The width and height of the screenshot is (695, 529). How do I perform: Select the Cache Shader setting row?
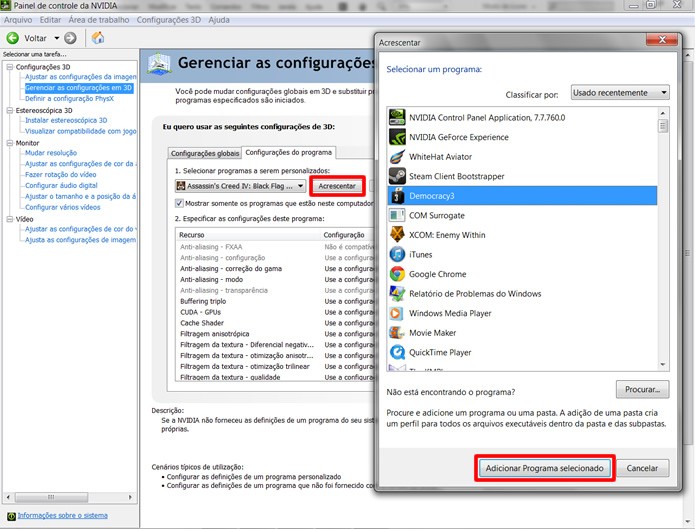click(276, 323)
